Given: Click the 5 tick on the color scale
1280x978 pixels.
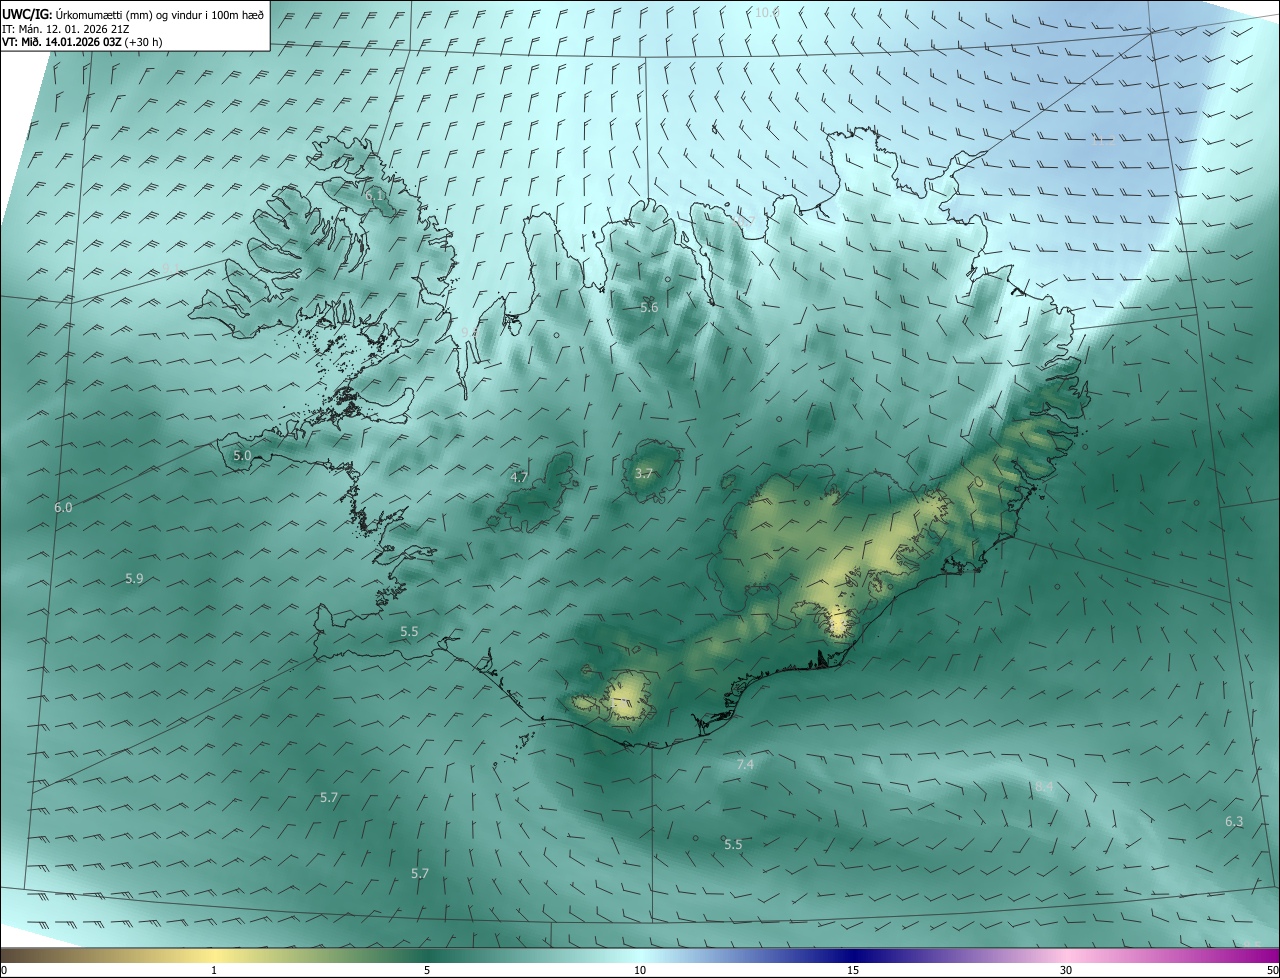Looking at the screenshot, I should 427,970.
